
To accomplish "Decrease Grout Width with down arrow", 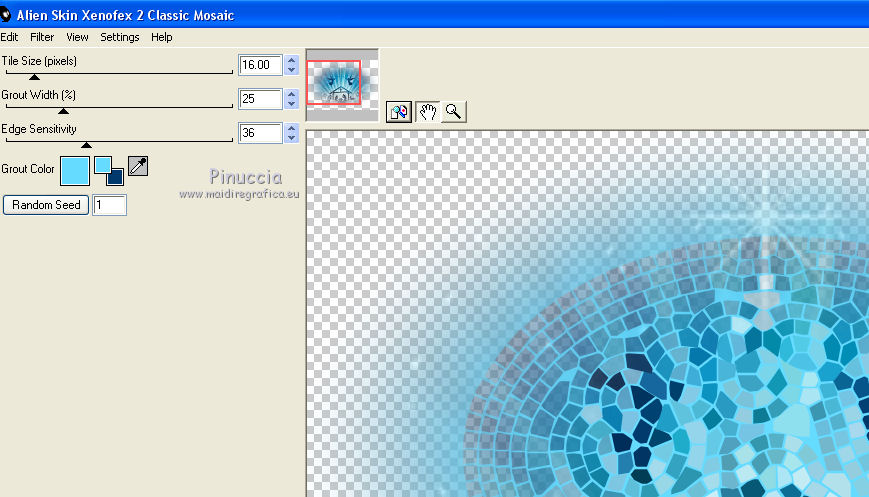I will [x=292, y=104].
